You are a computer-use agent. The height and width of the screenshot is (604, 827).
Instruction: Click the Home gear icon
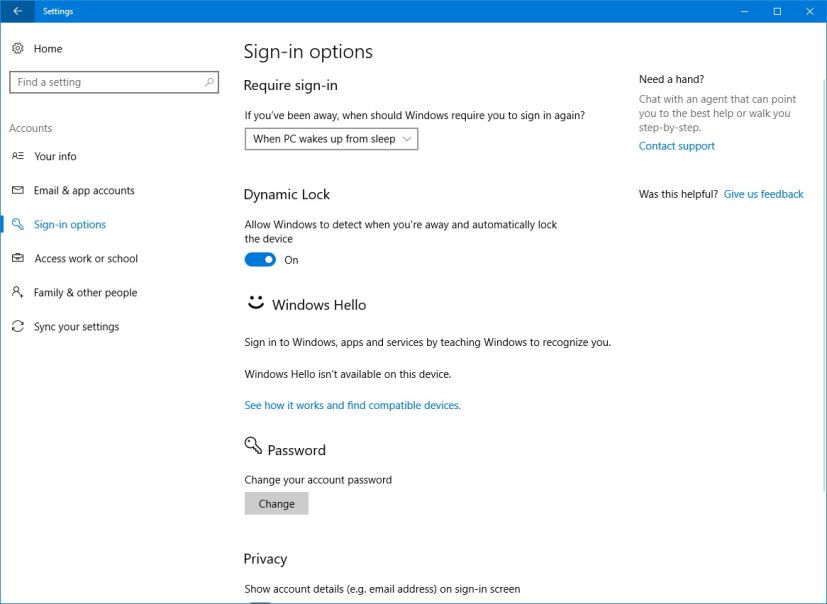18,48
